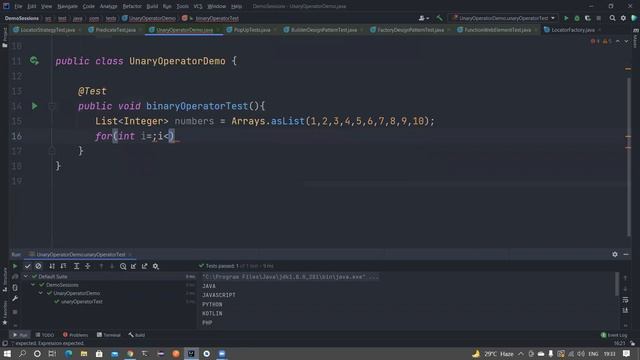Open the Run tool window button

20,335
